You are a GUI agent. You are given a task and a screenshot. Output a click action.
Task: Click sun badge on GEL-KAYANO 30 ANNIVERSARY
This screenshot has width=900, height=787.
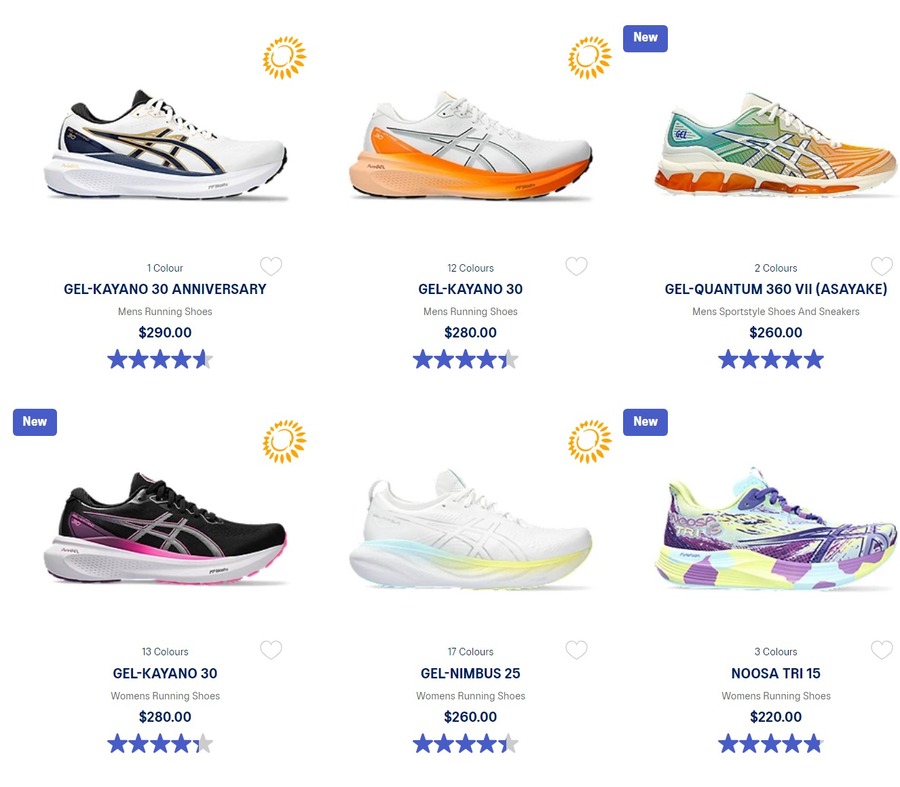click(x=285, y=57)
